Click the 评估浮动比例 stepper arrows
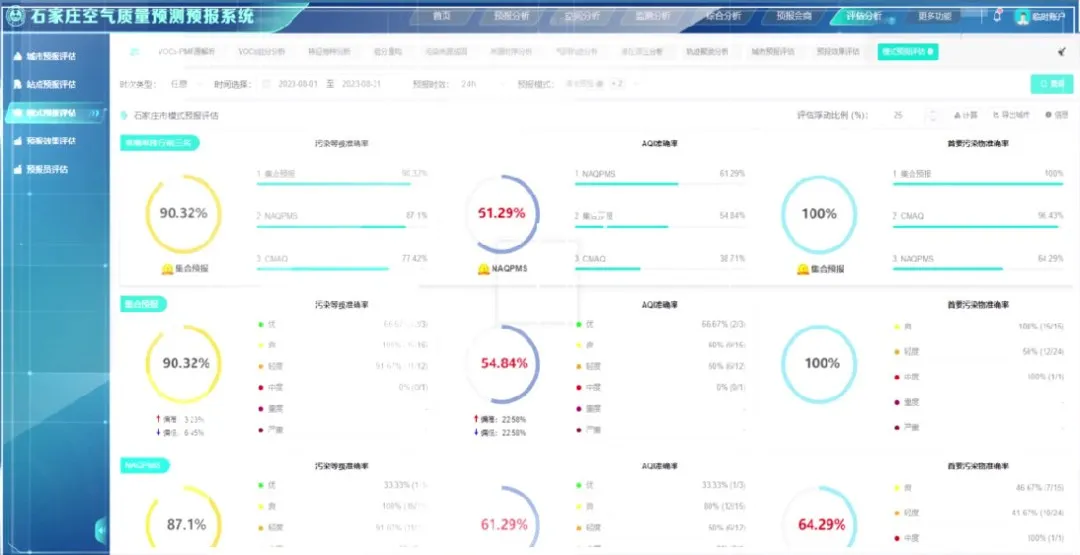This screenshot has width=1080, height=555. click(932, 116)
